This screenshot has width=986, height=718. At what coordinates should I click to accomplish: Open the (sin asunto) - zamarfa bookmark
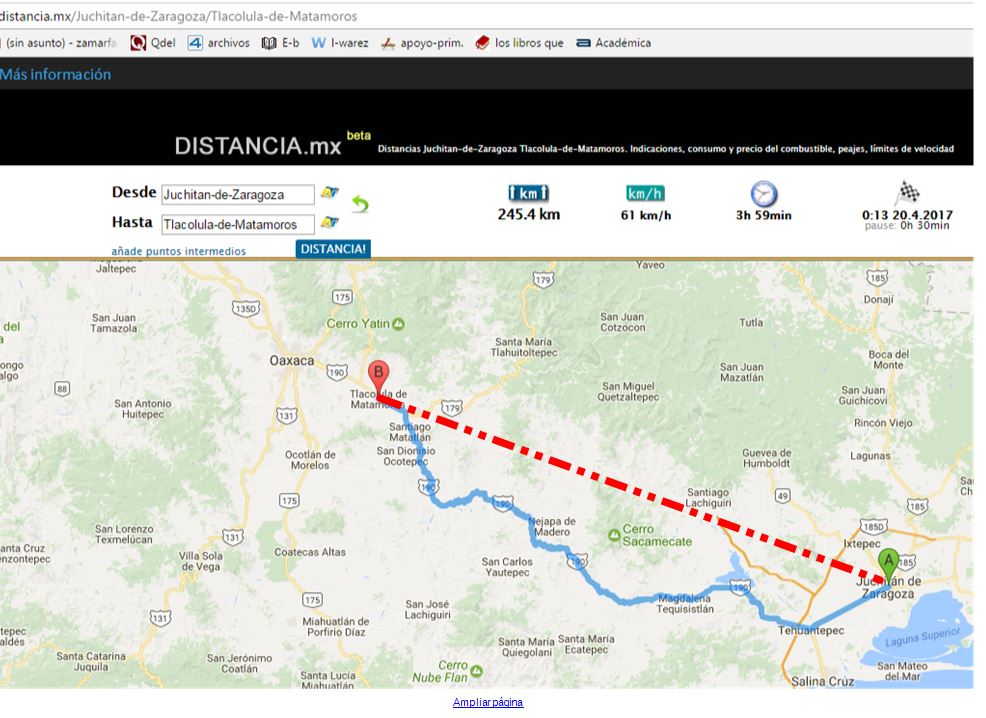59,43
